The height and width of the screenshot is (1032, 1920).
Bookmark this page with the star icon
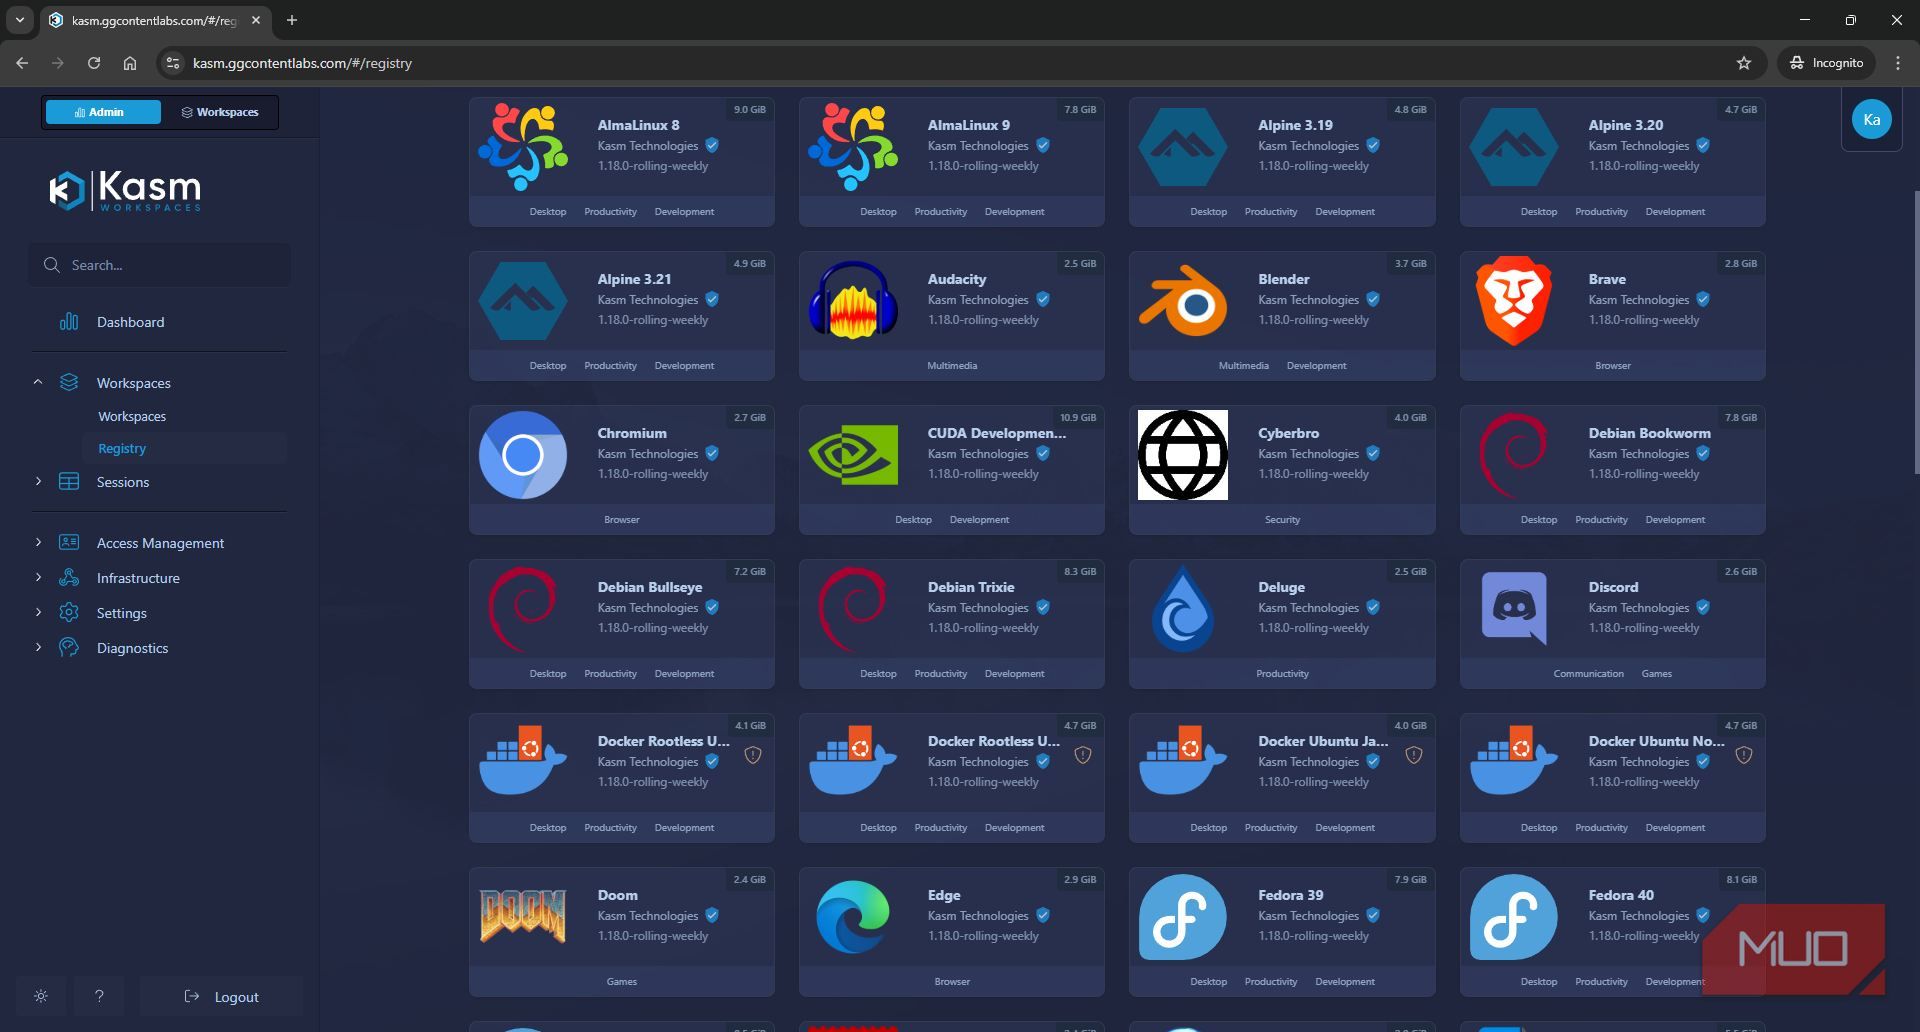[1744, 63]
